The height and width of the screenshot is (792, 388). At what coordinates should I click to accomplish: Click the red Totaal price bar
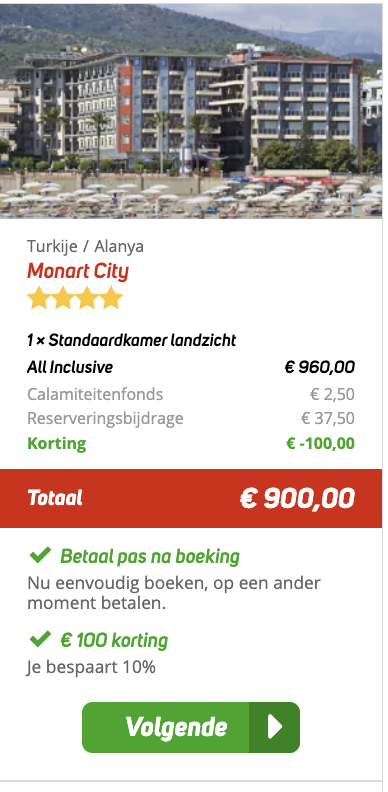[191, 499]
